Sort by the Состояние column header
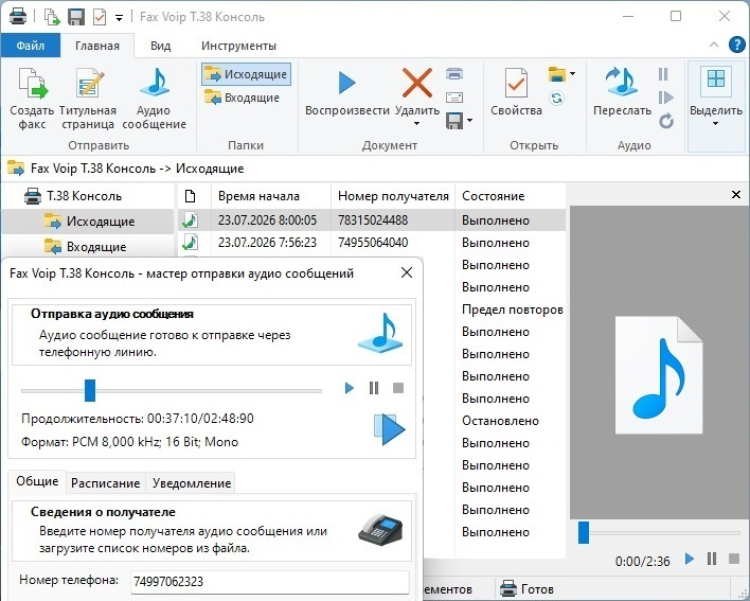Image resolution: width=750 pixels, height=601 pixels. click(x=510, y=196)
